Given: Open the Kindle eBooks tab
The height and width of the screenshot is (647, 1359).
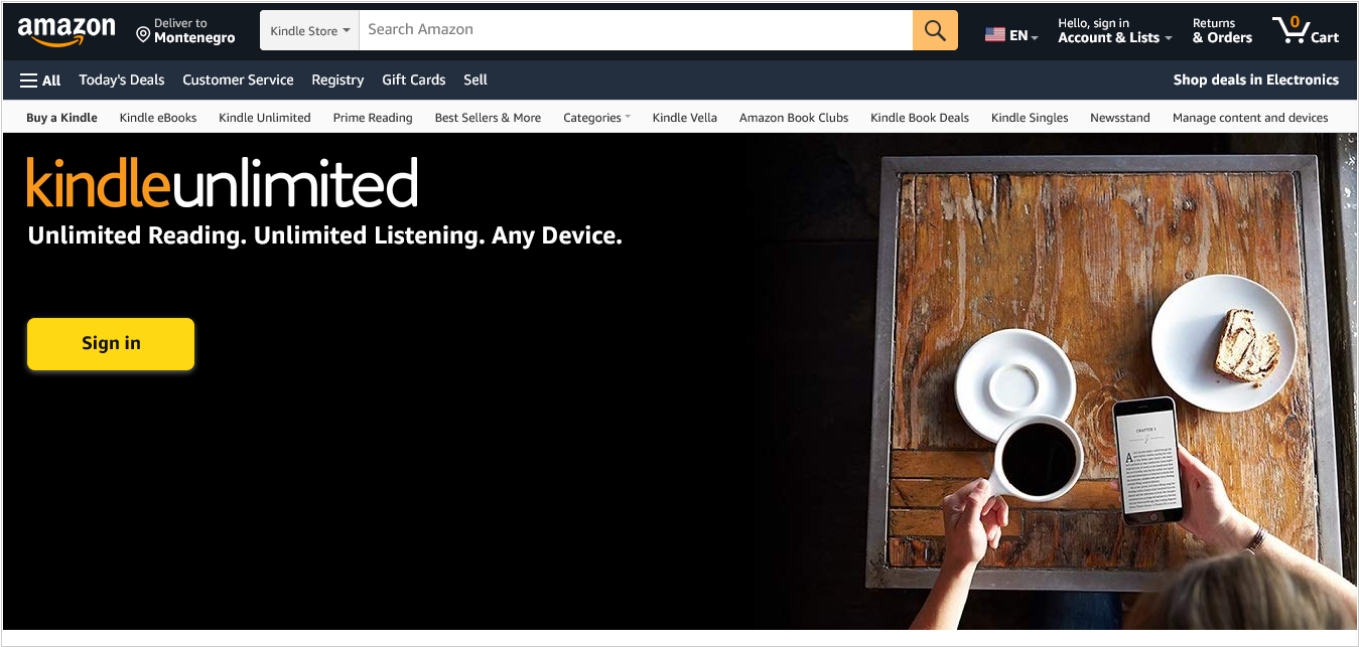Looking at the screenshot, I should pos(158,118).
